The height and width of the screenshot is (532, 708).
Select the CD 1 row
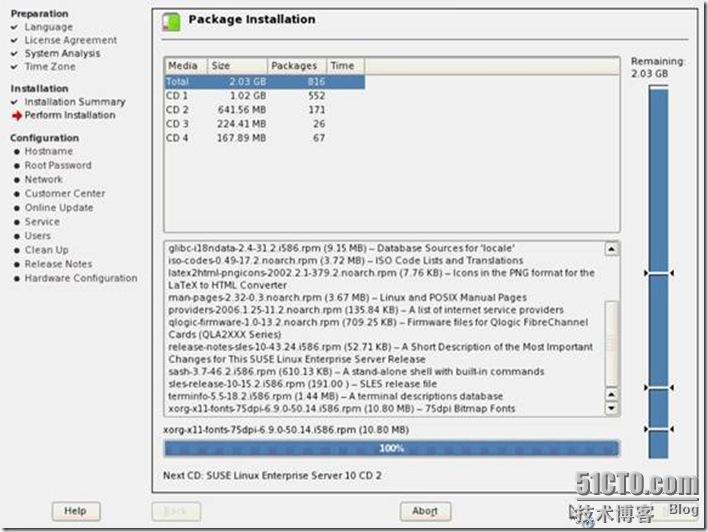point(265,96)
